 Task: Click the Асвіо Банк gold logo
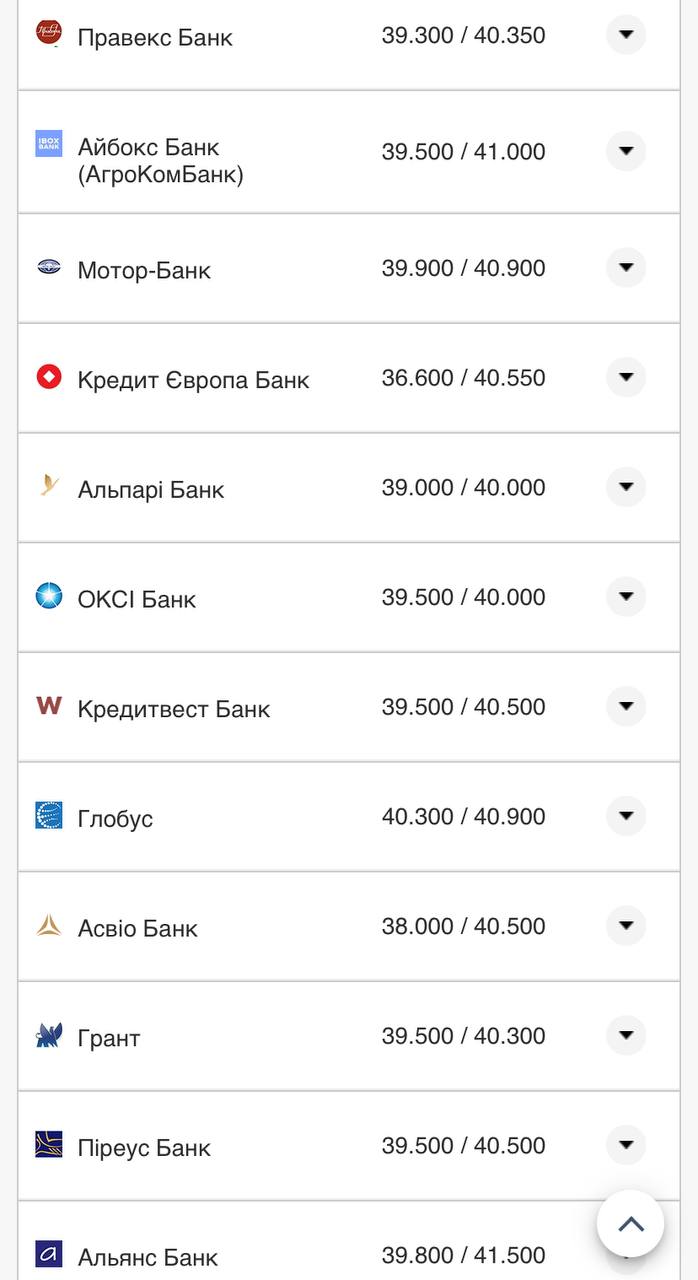click(x=49, y=925)
